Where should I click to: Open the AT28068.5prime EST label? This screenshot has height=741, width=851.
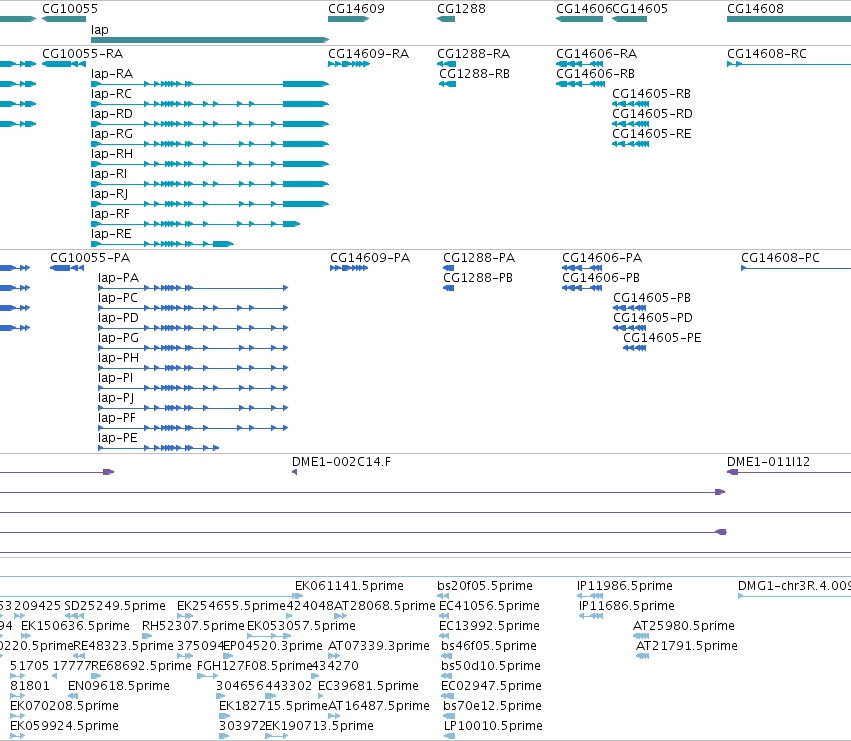click(x=385, y=606)
